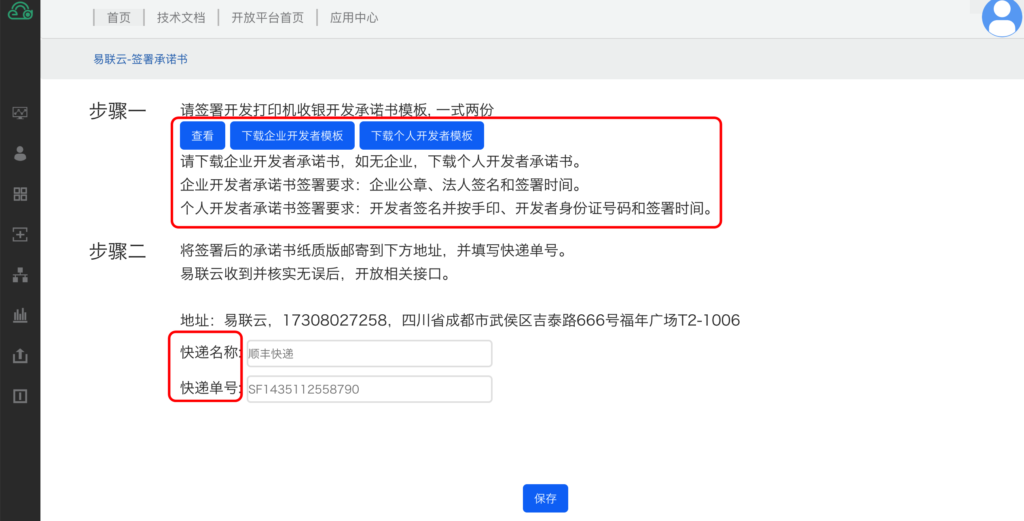Click the plus-in-frame sidebar icon
Screen dimensions: 1024x521
tap(20, 234)
